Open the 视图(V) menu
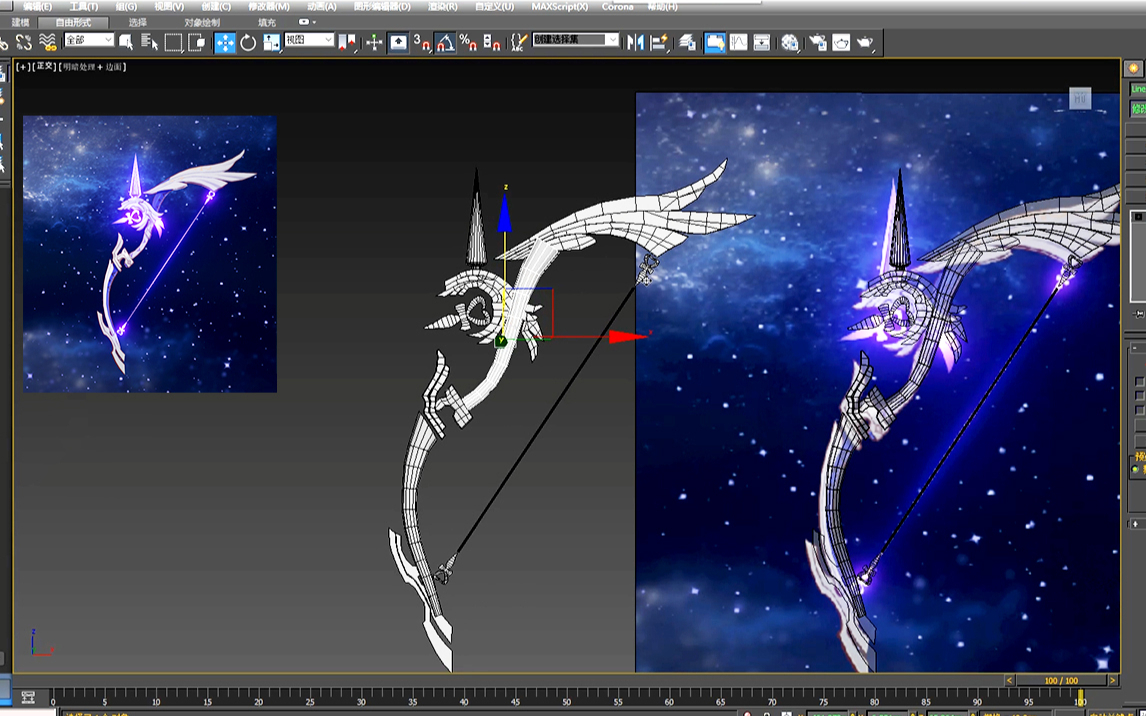1146x716 pixels. click(169, 7)
